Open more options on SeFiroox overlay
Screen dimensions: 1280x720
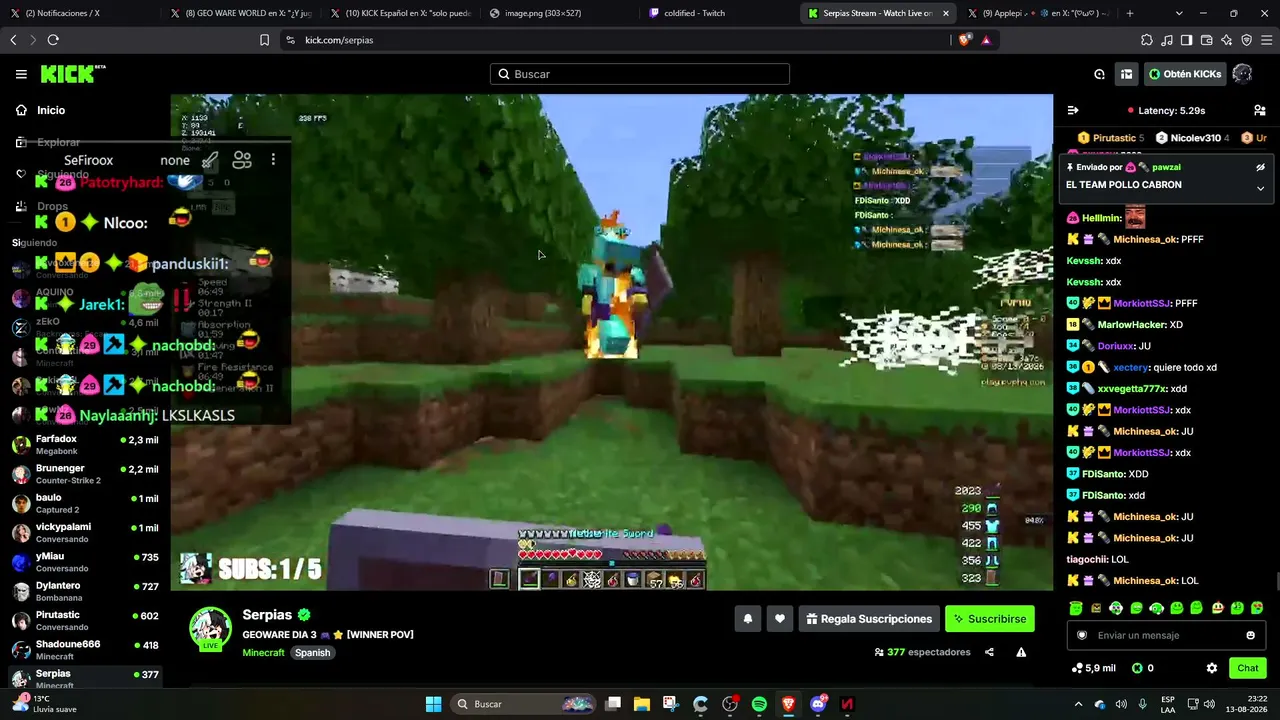point(273,160)
